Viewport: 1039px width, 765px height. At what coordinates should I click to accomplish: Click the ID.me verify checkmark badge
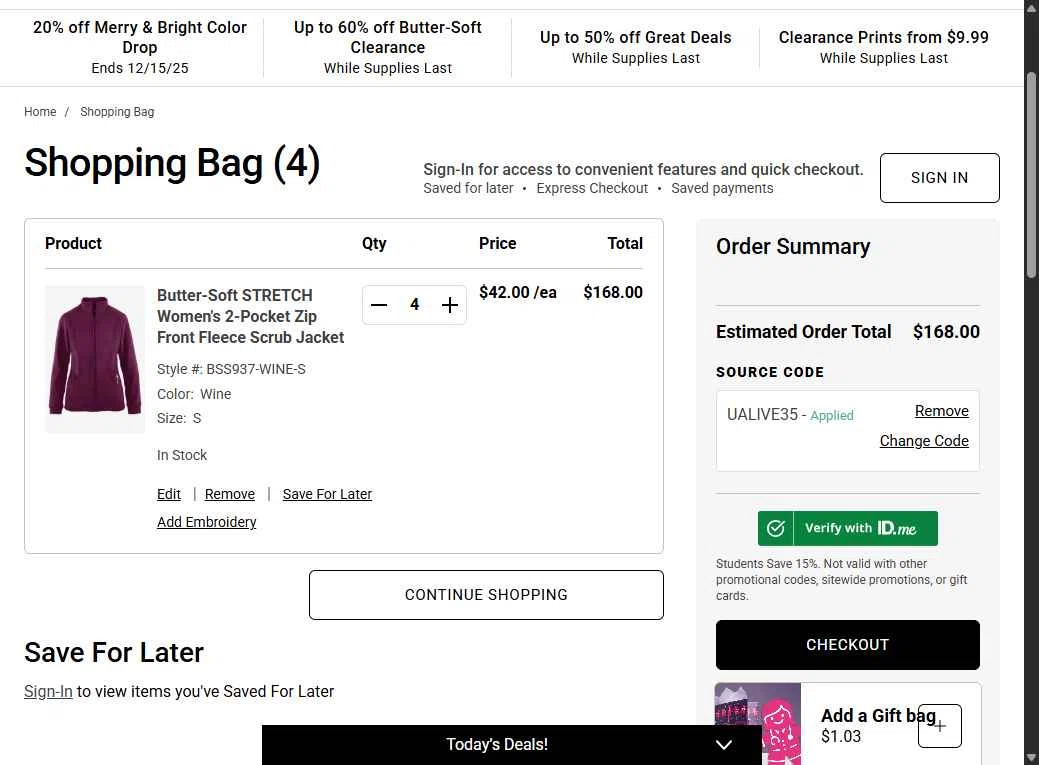click(775, 528)
